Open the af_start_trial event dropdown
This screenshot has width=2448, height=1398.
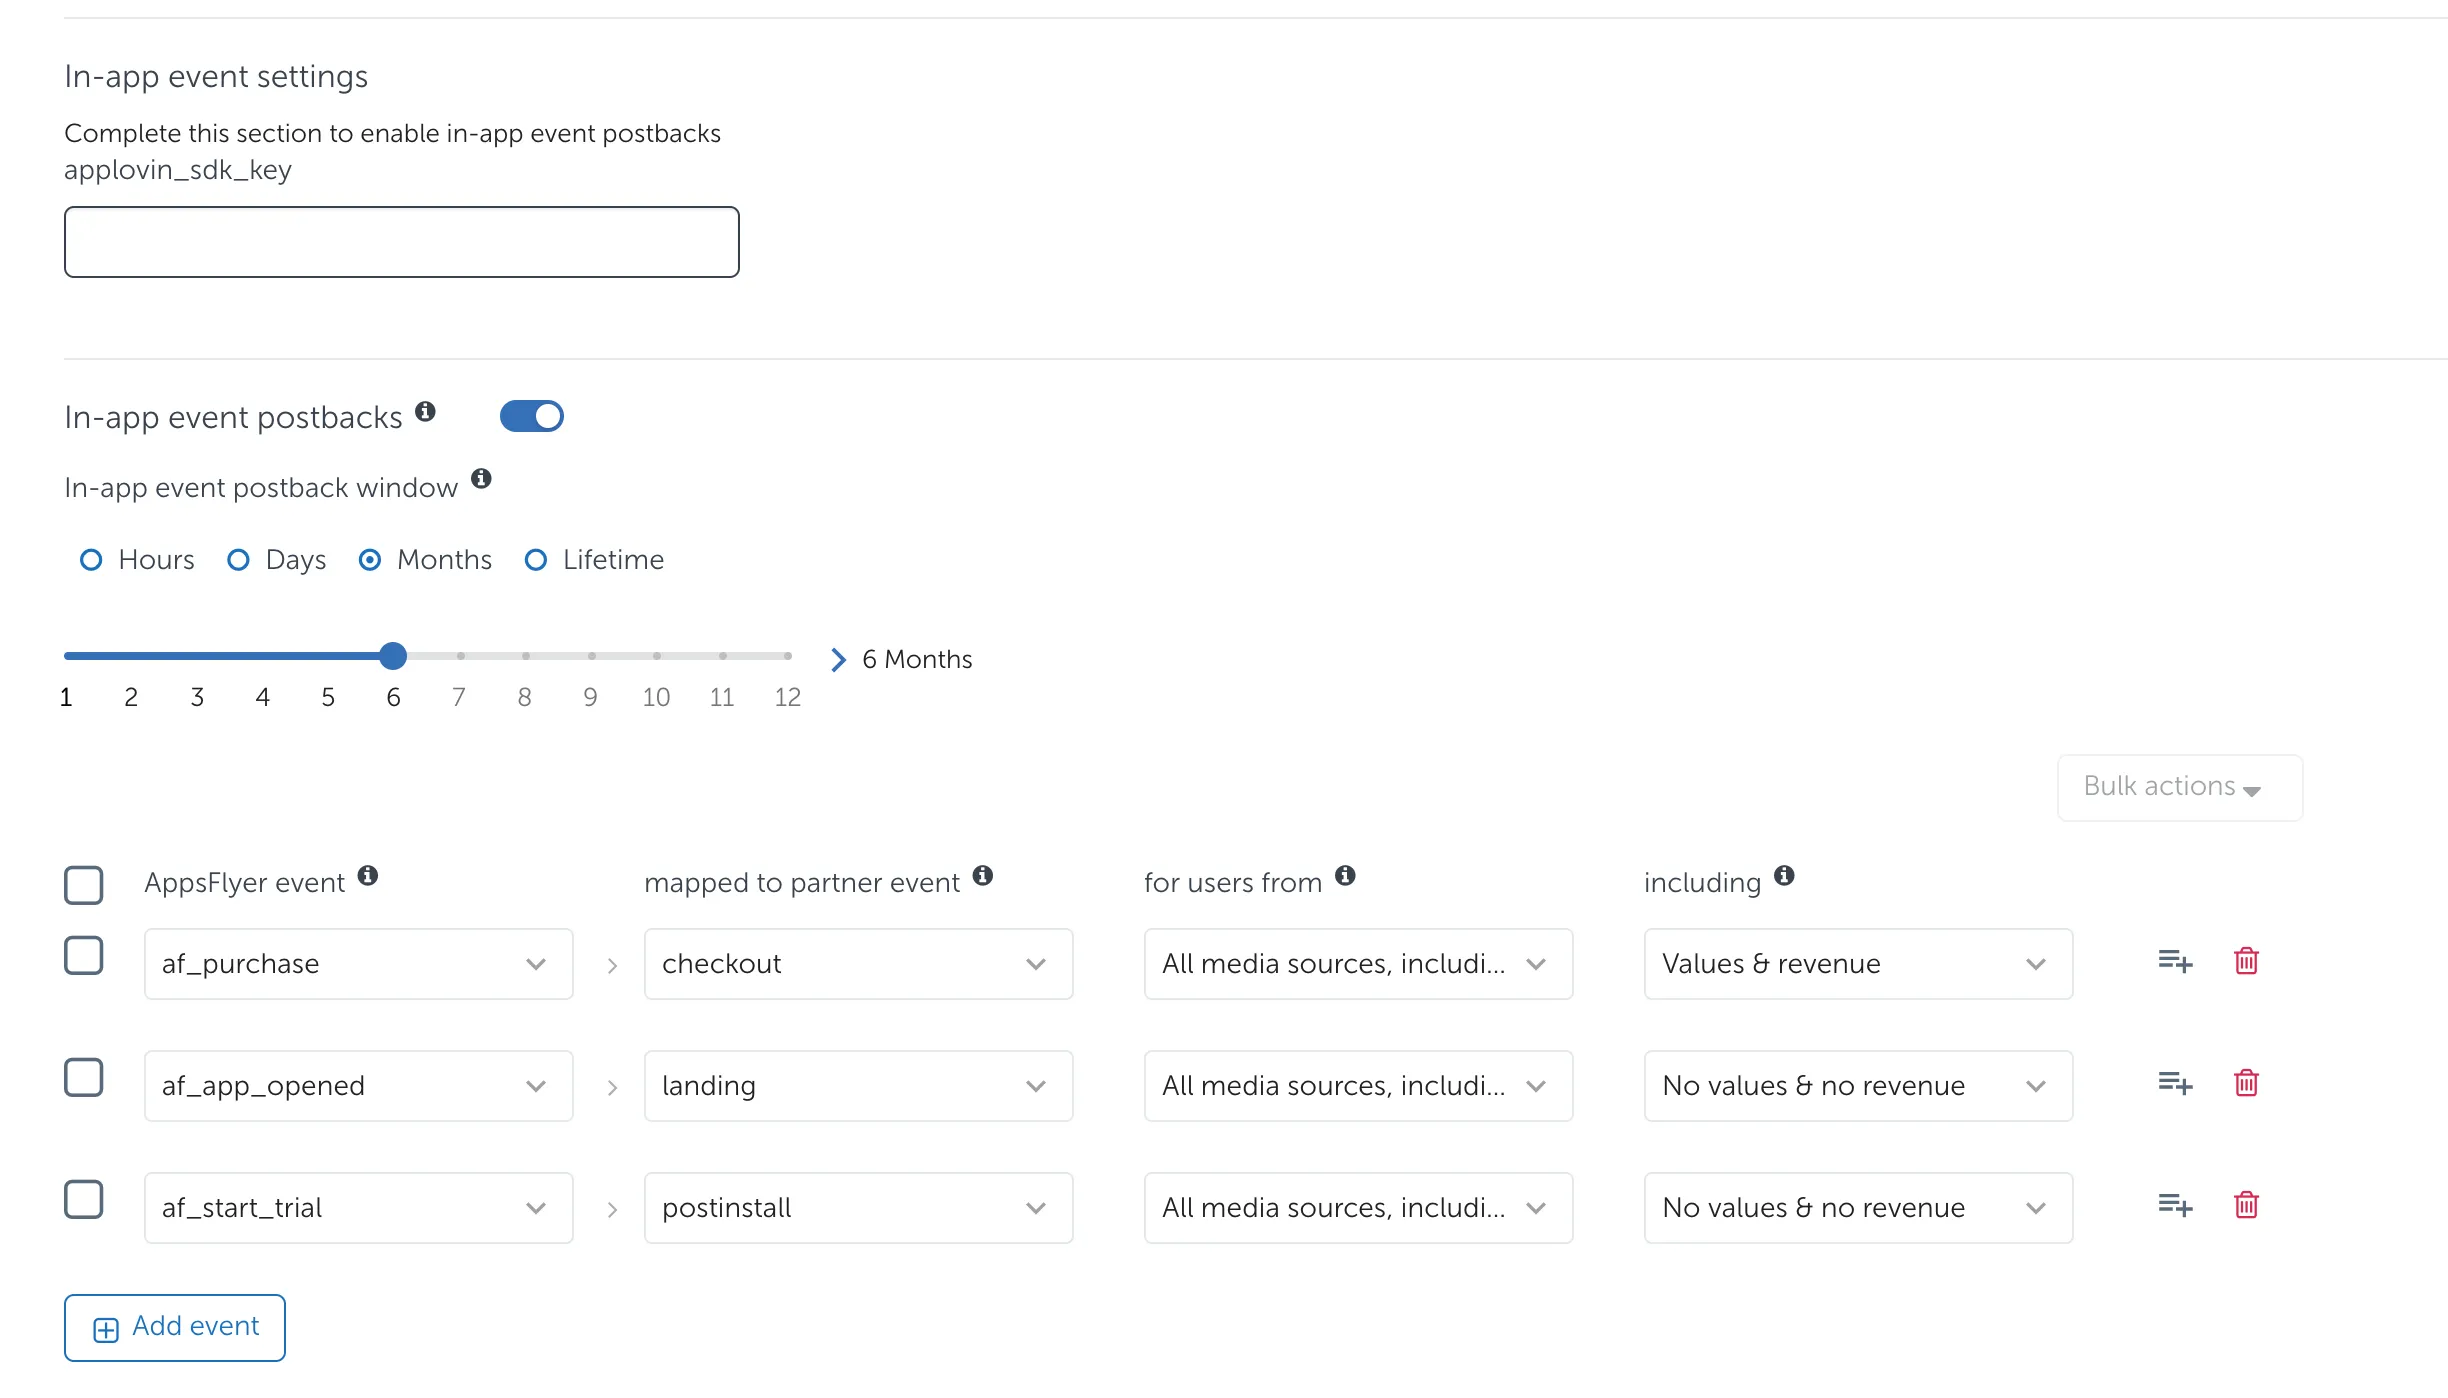point(359,1208)
